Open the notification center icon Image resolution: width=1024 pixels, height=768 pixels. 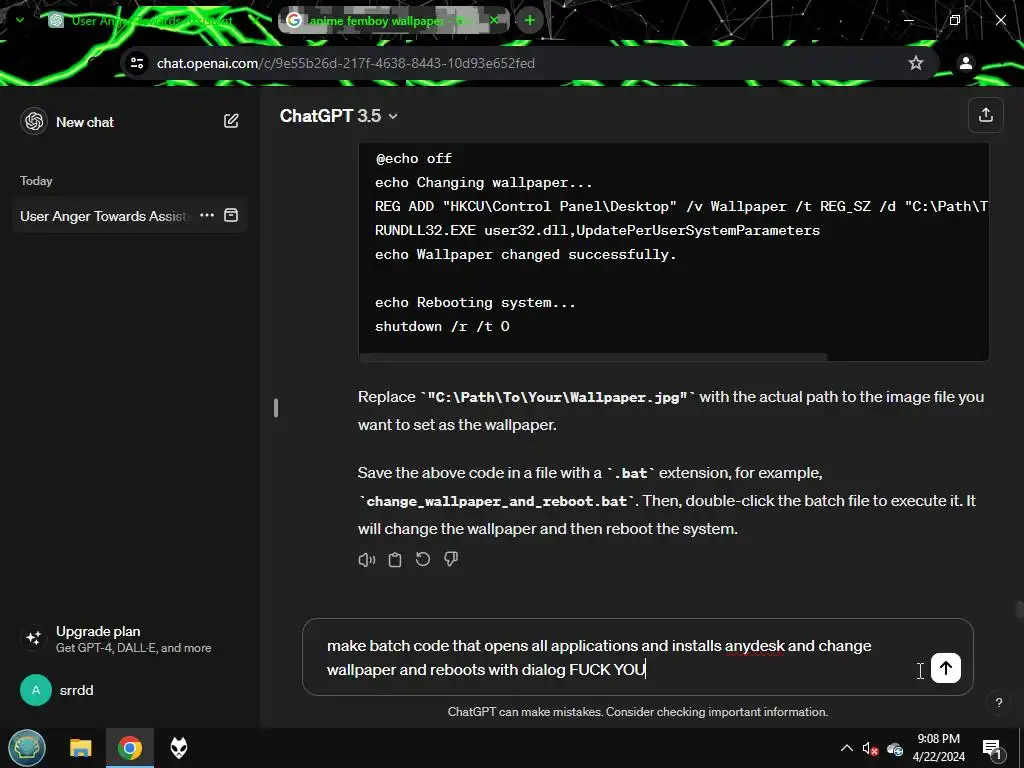(991, 748)
